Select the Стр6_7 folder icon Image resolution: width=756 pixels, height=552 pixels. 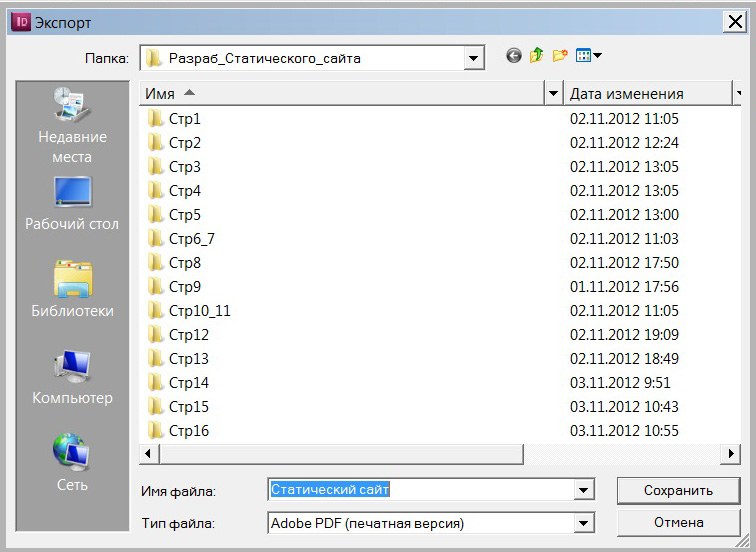155,239
